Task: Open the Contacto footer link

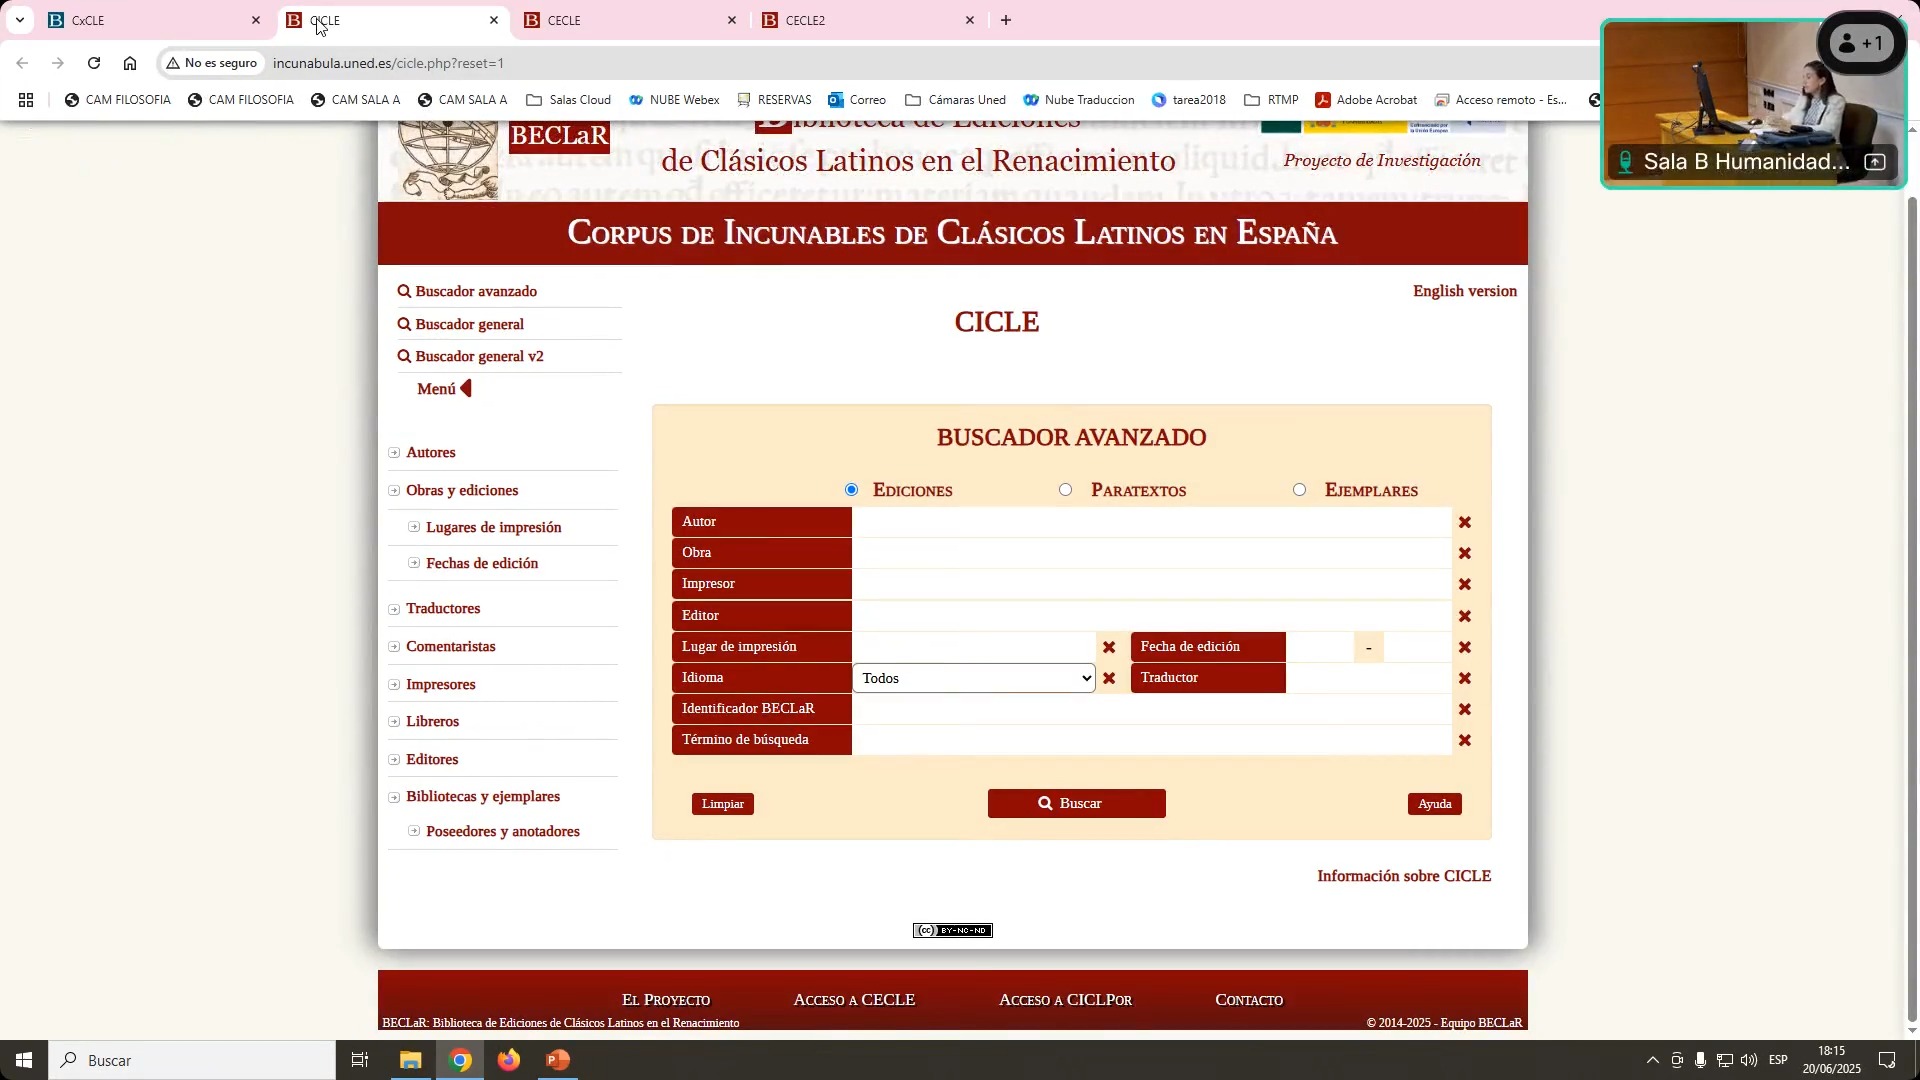Action: pyautogui.click(x=1249, y=1000)
